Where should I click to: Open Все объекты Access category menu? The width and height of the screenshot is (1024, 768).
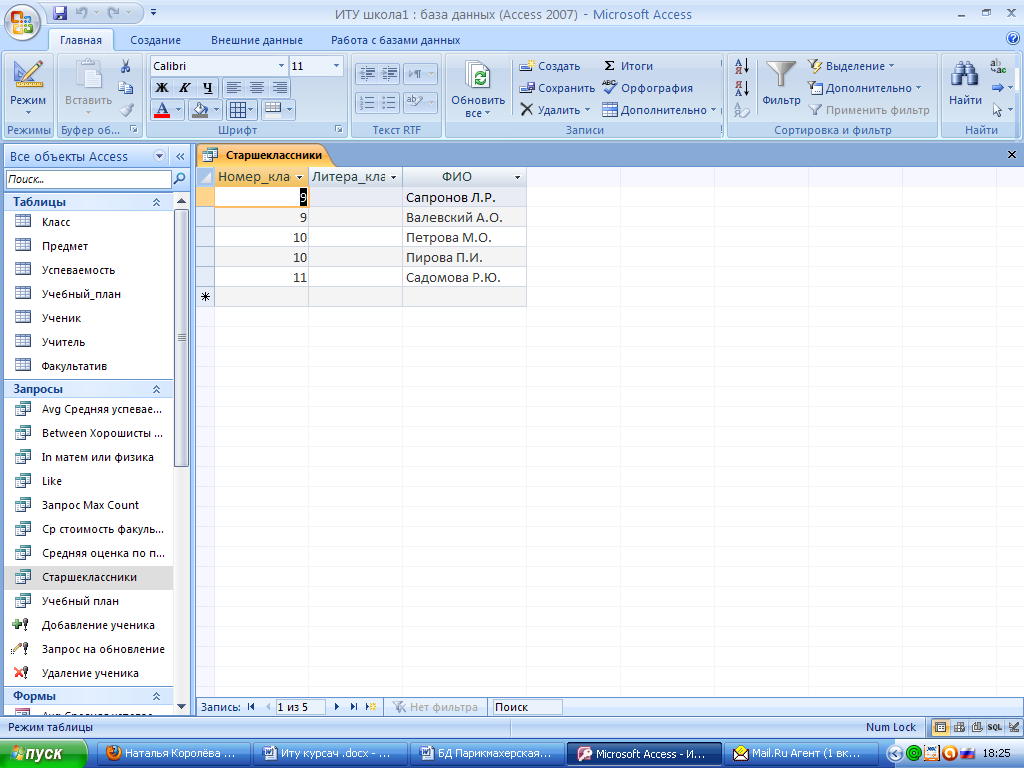(159, 156)
